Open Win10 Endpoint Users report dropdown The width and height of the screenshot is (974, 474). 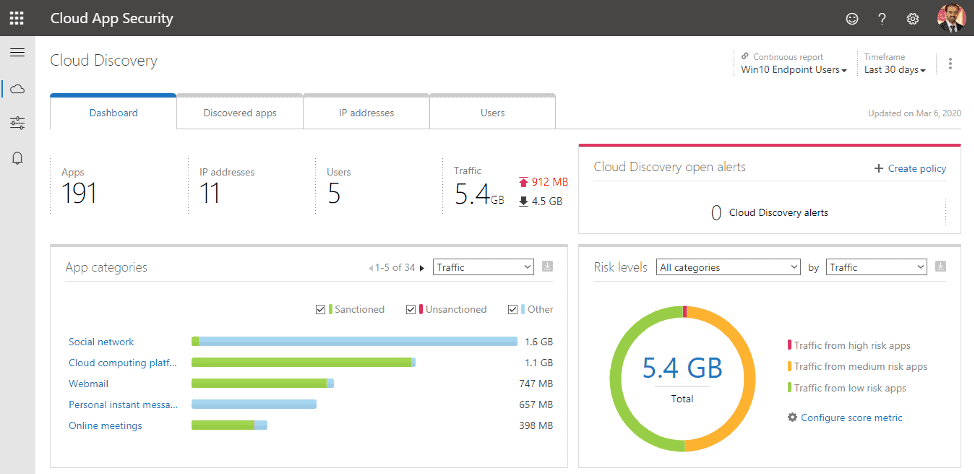click(794, 70)
